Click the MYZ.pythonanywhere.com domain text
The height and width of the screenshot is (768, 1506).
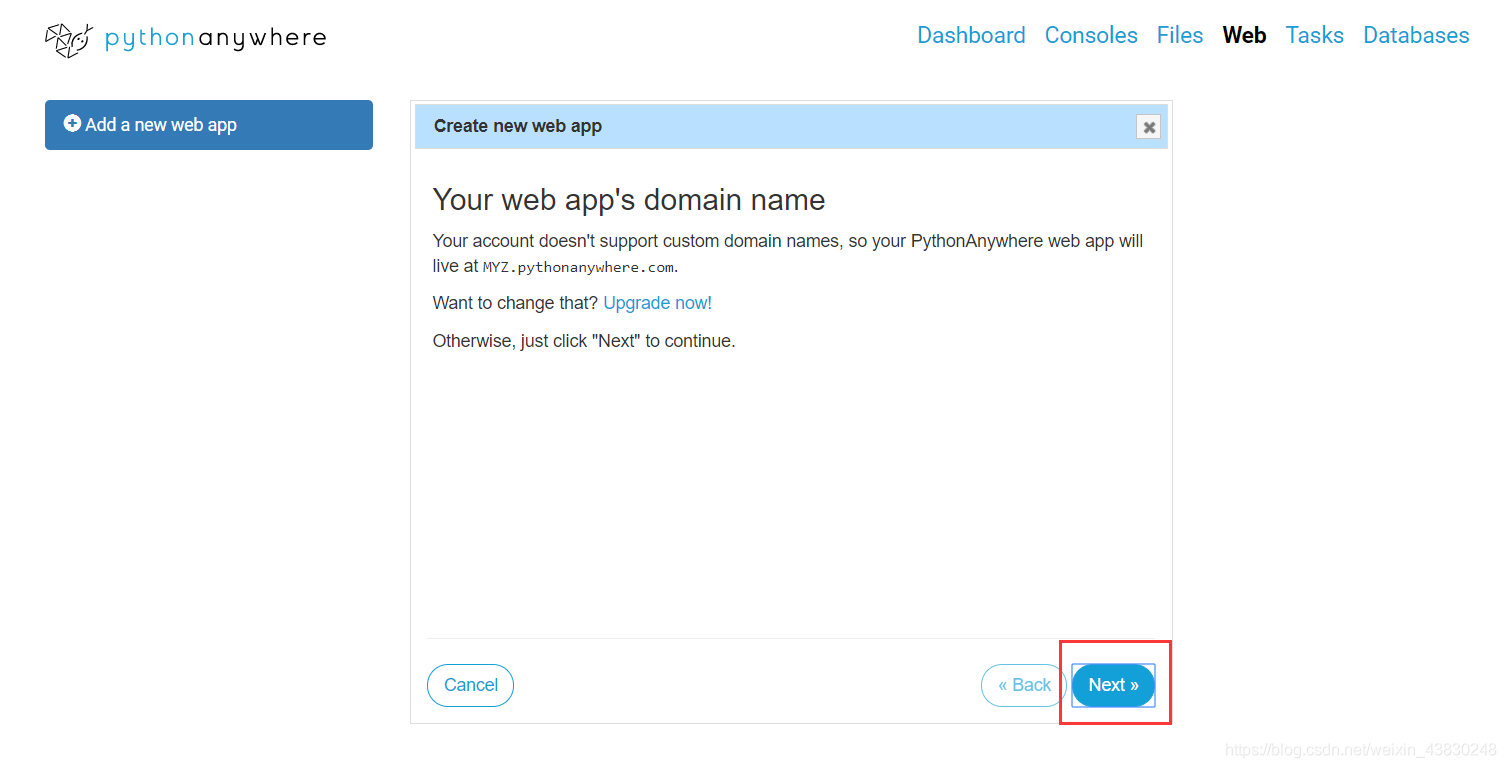(579, 268)
